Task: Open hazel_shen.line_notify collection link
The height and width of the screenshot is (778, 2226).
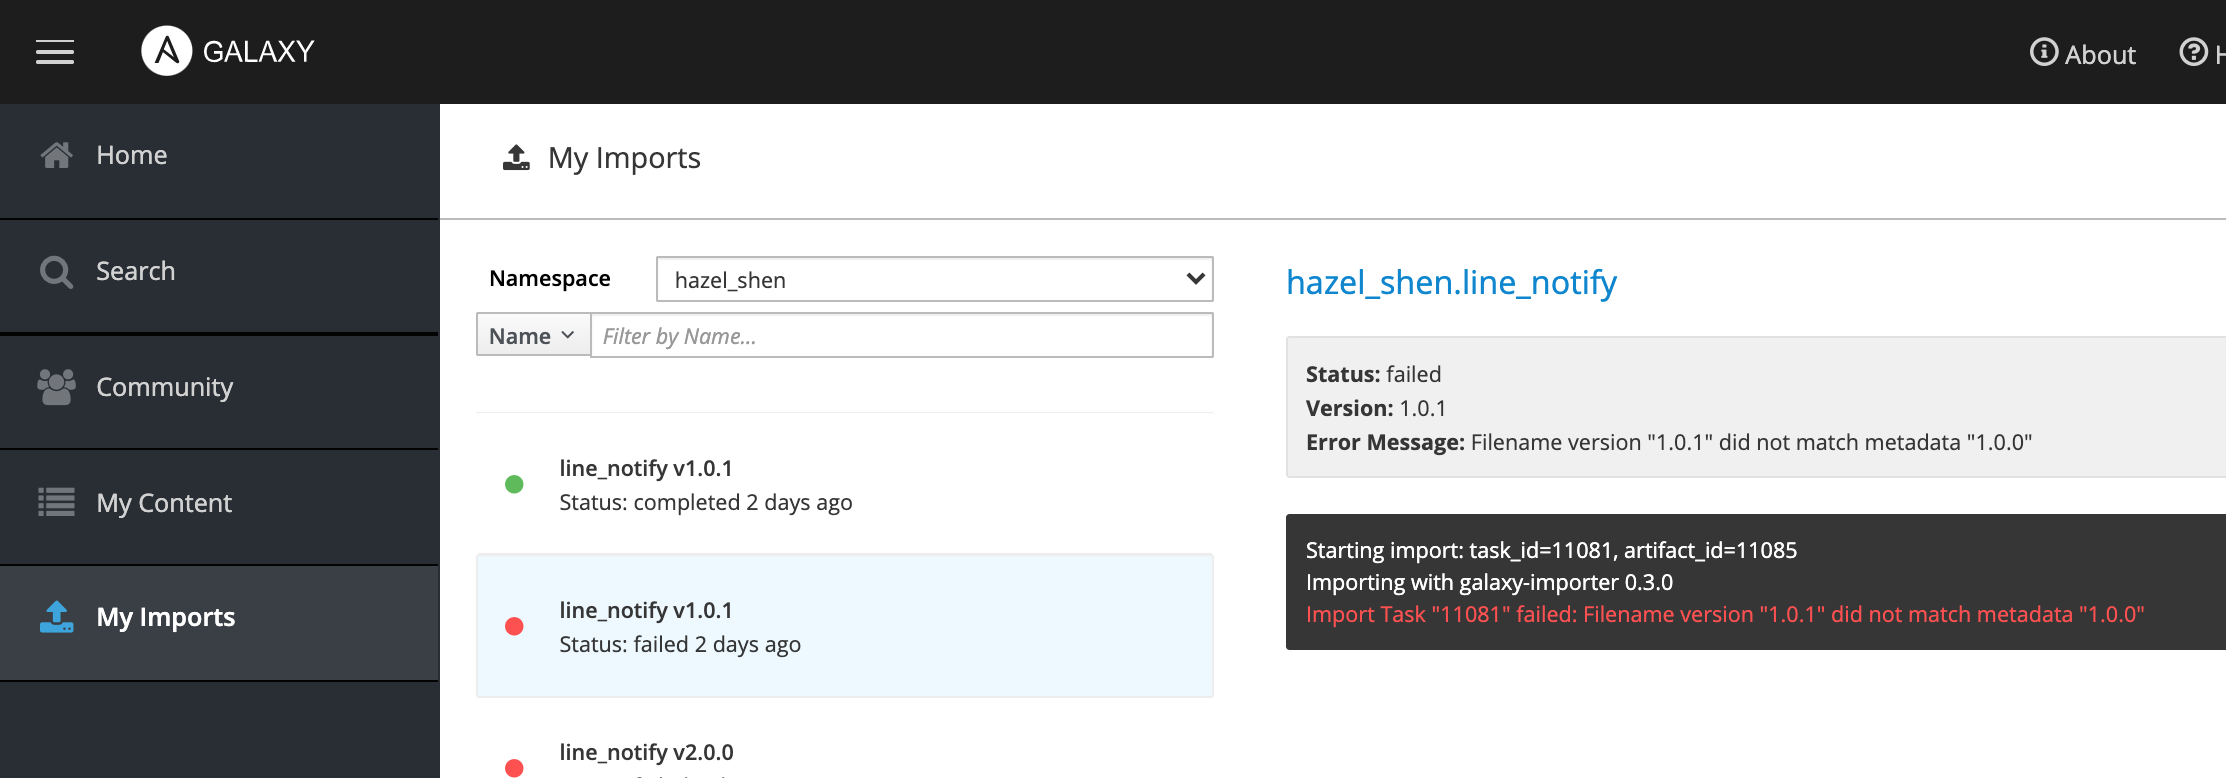Action: click(x=1451, y=283)
